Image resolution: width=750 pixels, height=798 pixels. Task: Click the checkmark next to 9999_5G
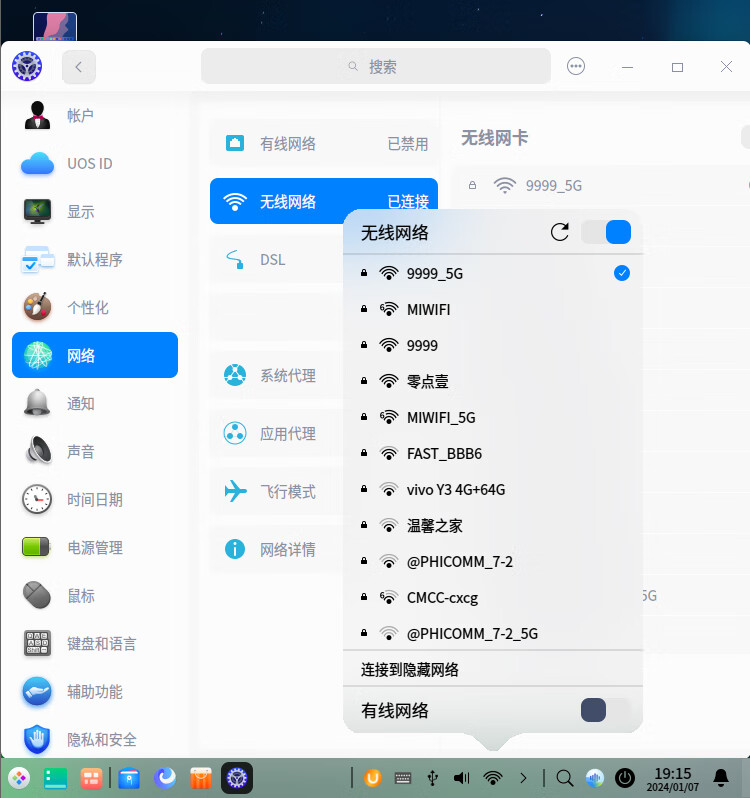coord(622,273)
